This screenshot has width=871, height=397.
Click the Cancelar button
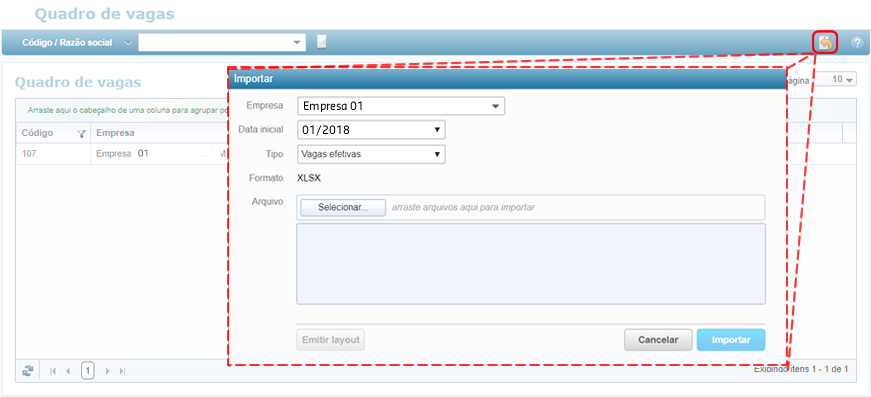tap(658, 340)
